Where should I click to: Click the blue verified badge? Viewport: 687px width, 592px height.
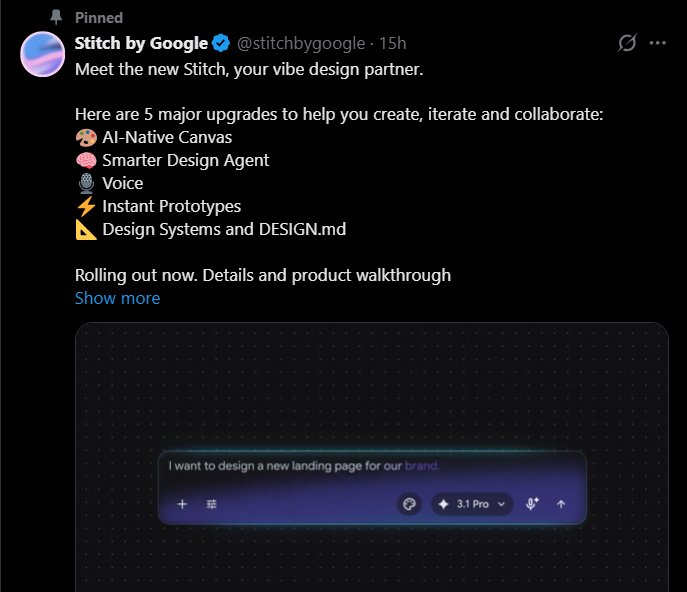pos(221,43)
